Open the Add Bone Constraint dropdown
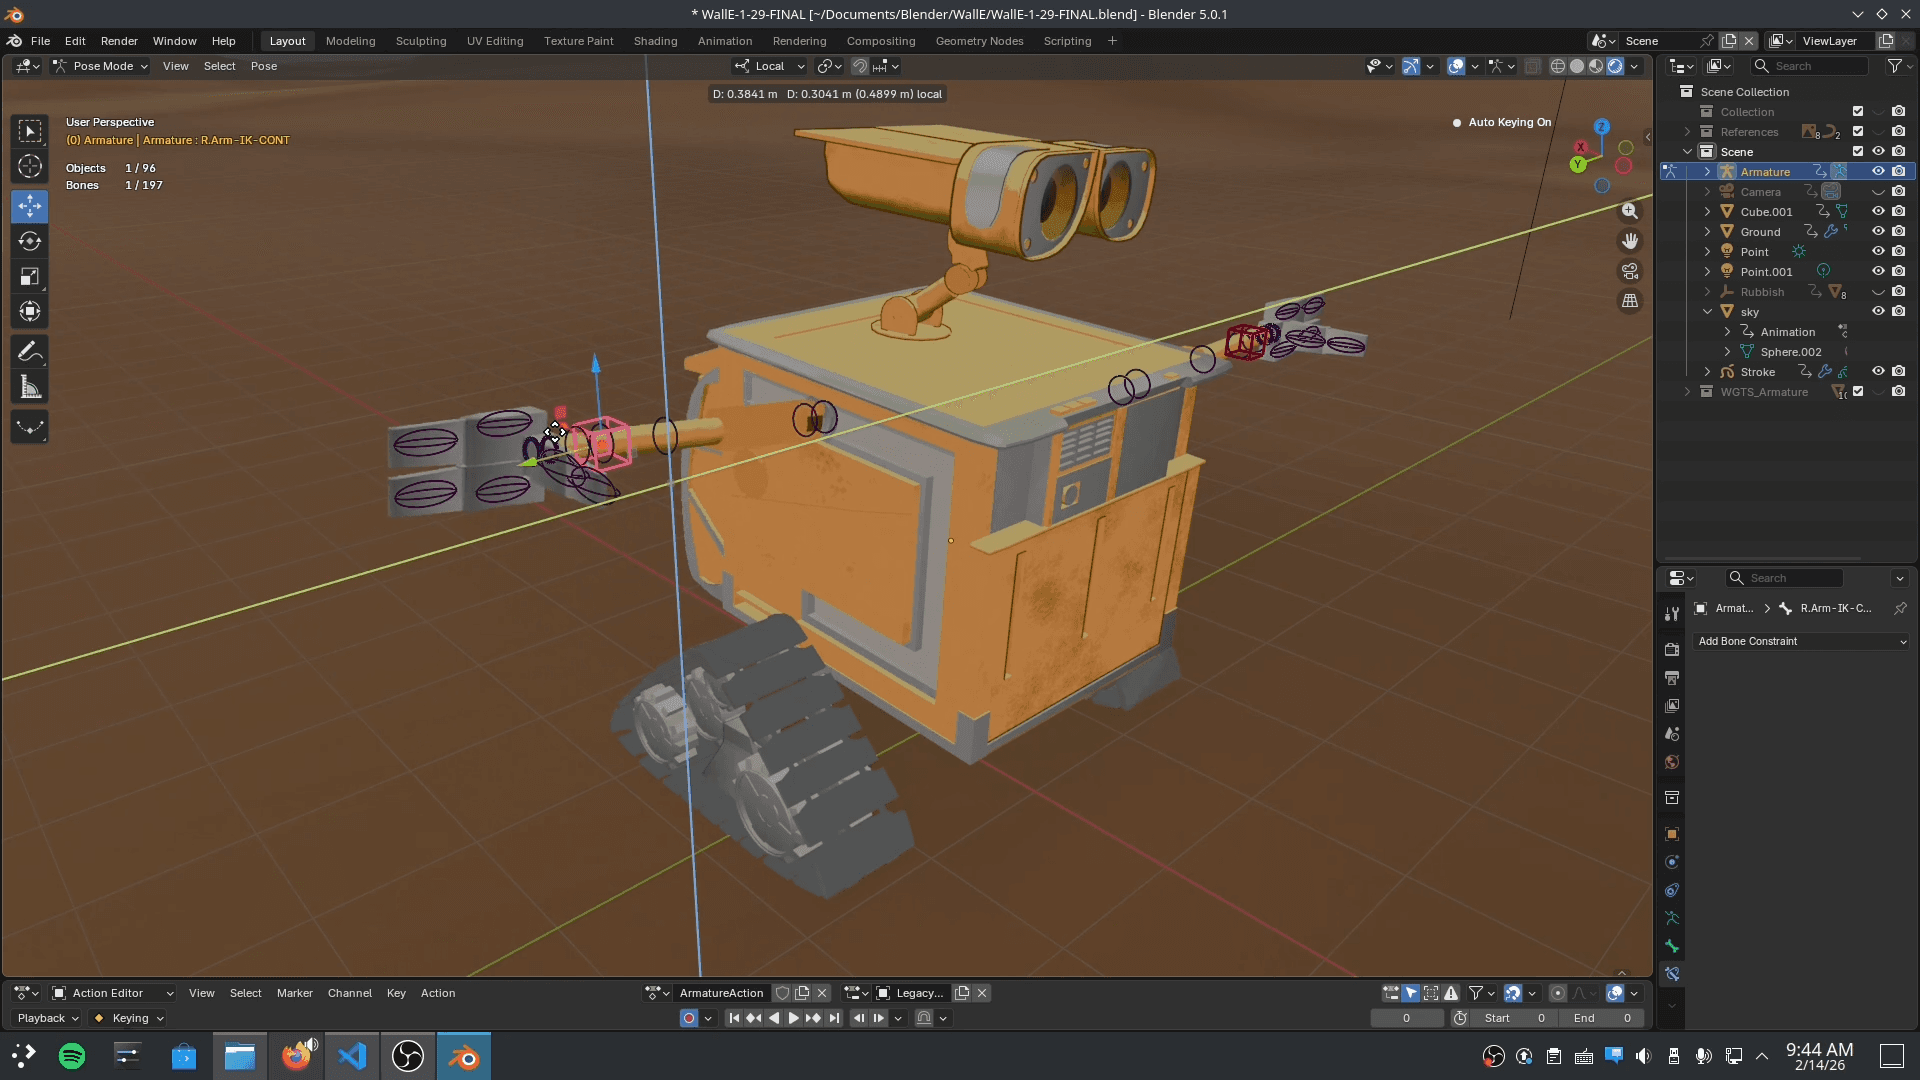This screenshot has width=1920, height=1080. [x=1800, y=641]
